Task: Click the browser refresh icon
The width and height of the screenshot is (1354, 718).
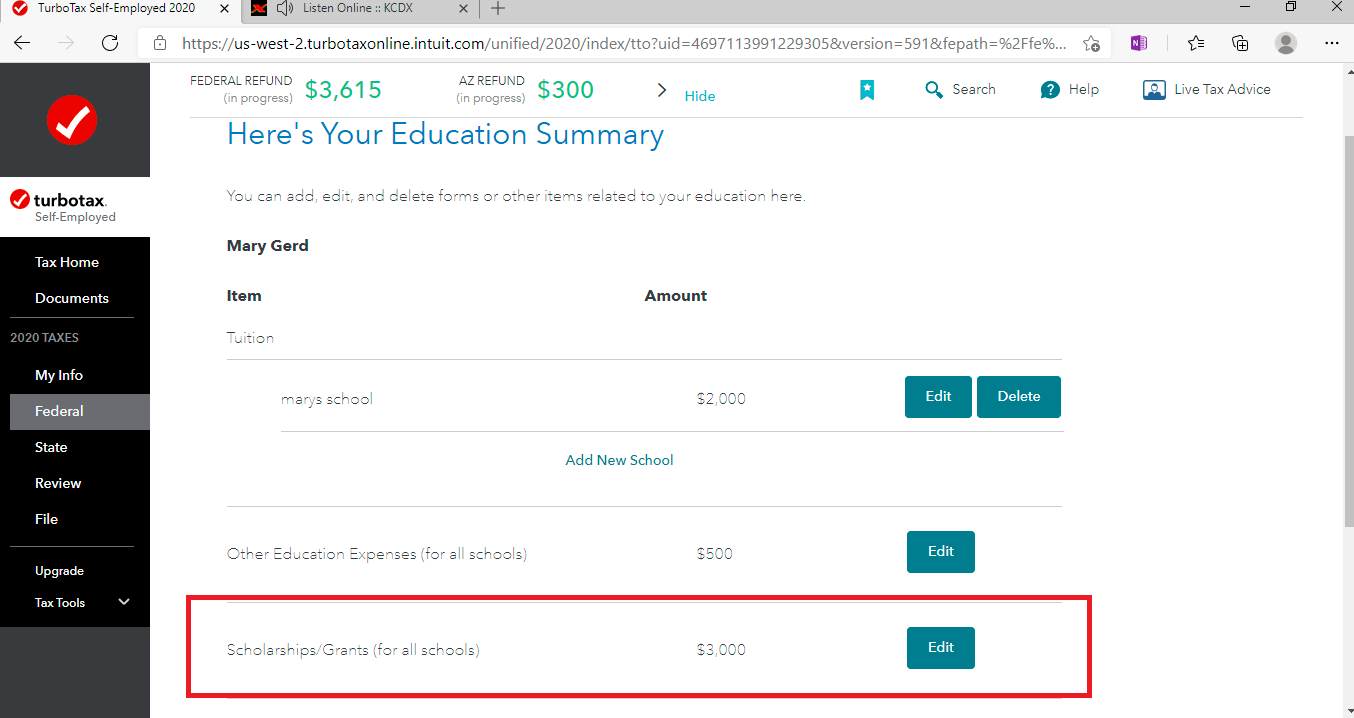Action: (x=110, y=43)
